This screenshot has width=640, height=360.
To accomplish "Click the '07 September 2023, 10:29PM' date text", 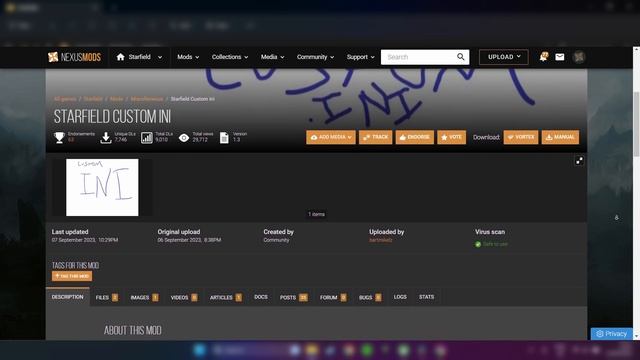I will pos(85,240).
